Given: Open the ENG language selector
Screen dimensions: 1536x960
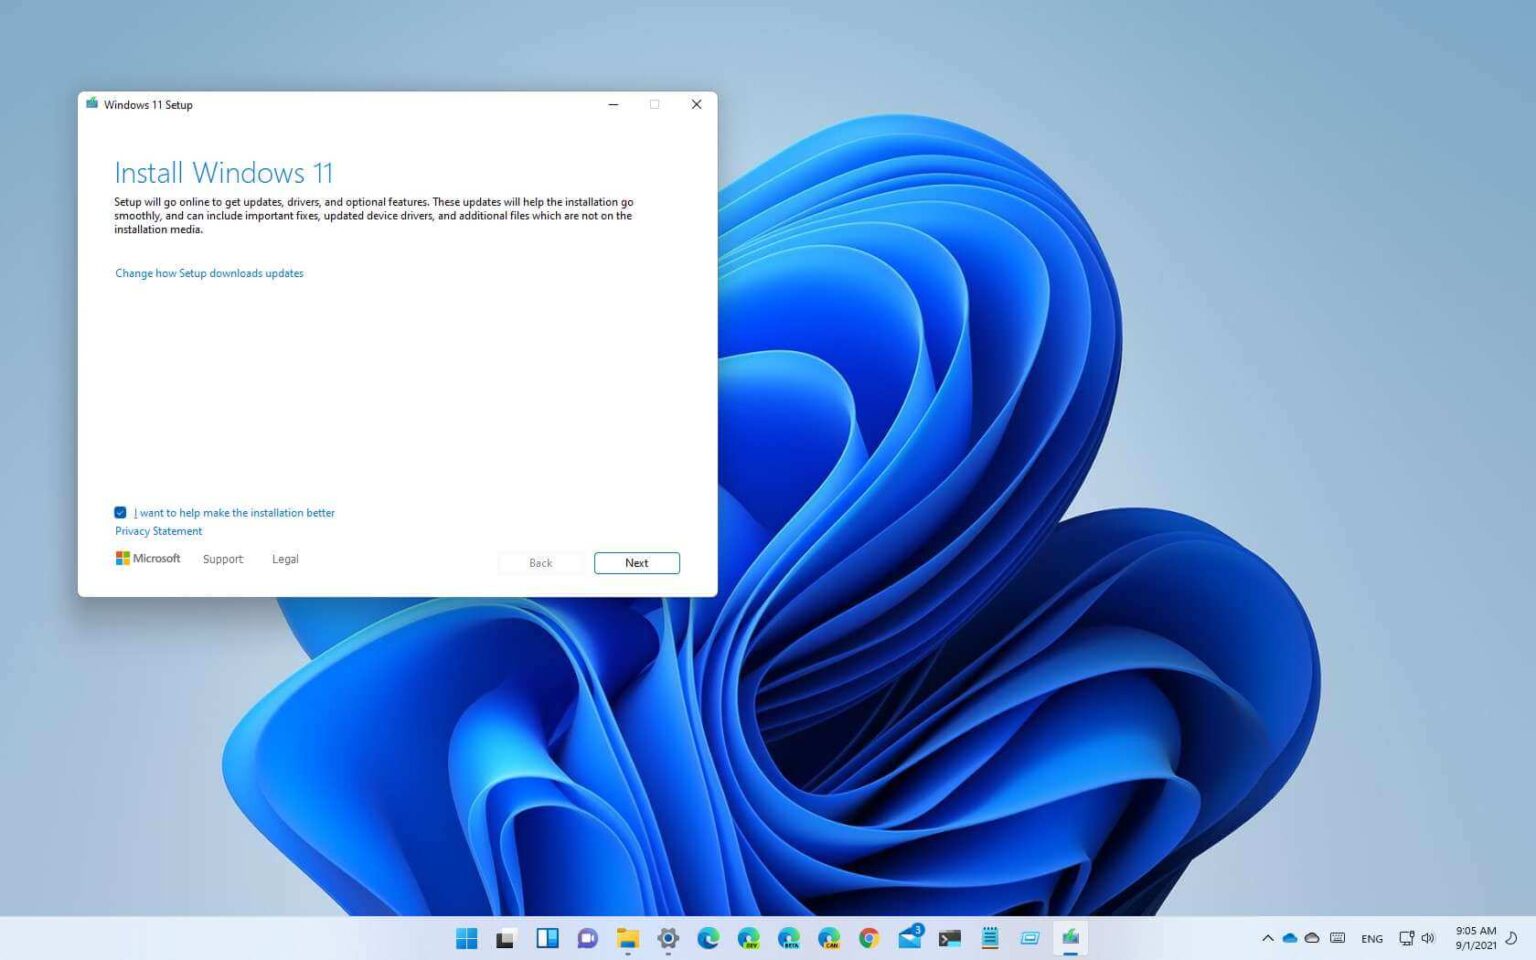Looking at the screenshot, I should tap(1372, 938).
